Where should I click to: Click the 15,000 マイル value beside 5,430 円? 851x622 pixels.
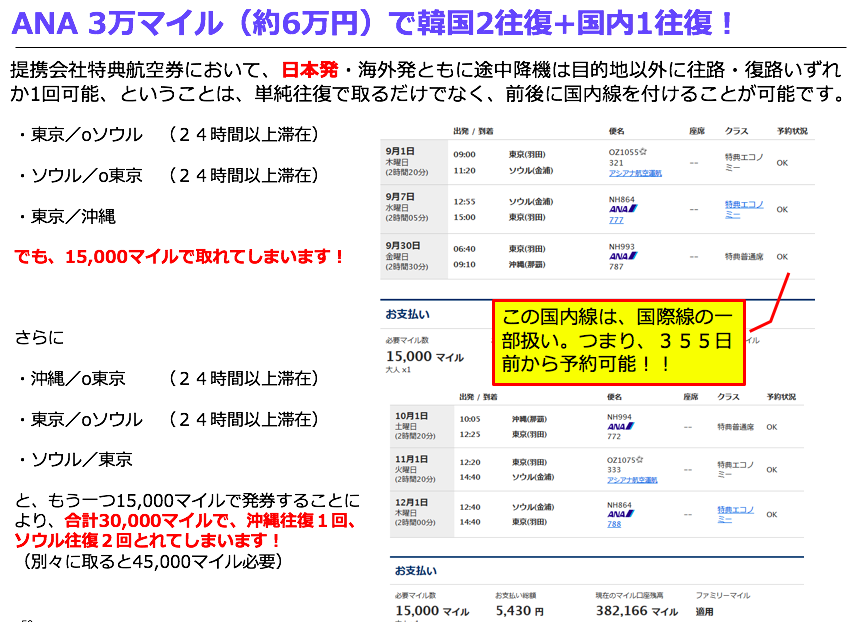click(x=432, y=611)
